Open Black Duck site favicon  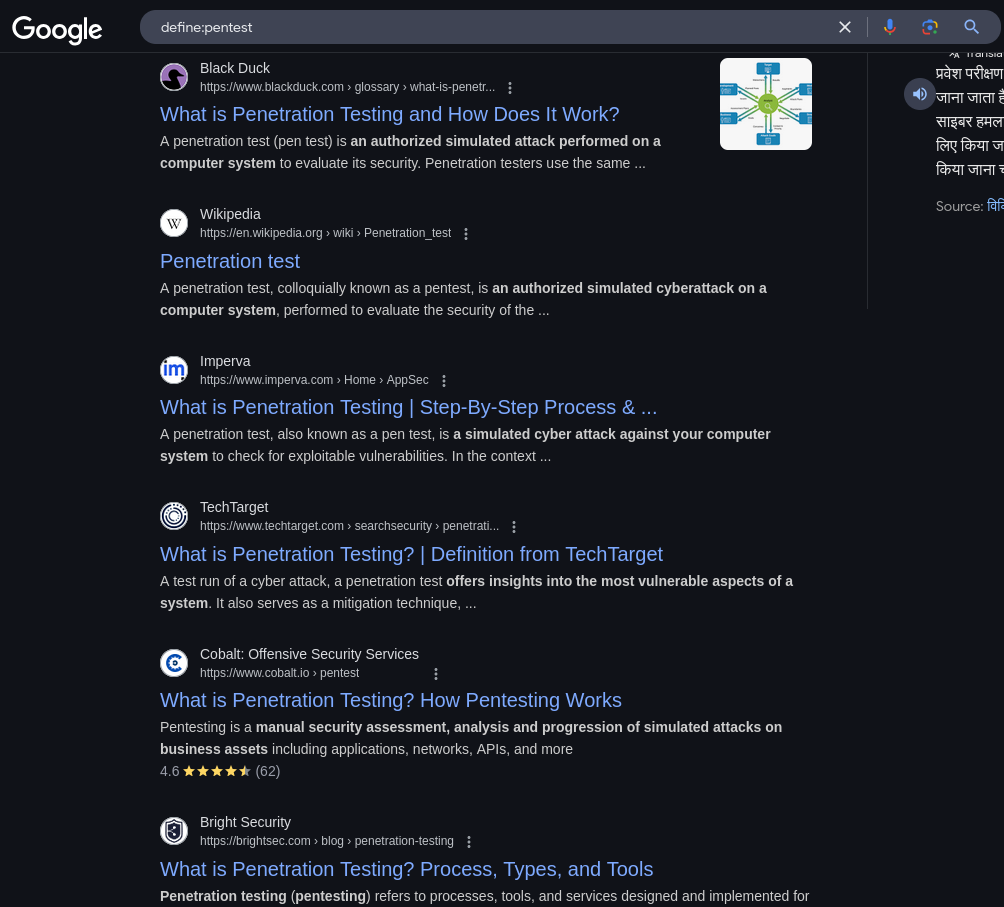coord(174,77)
